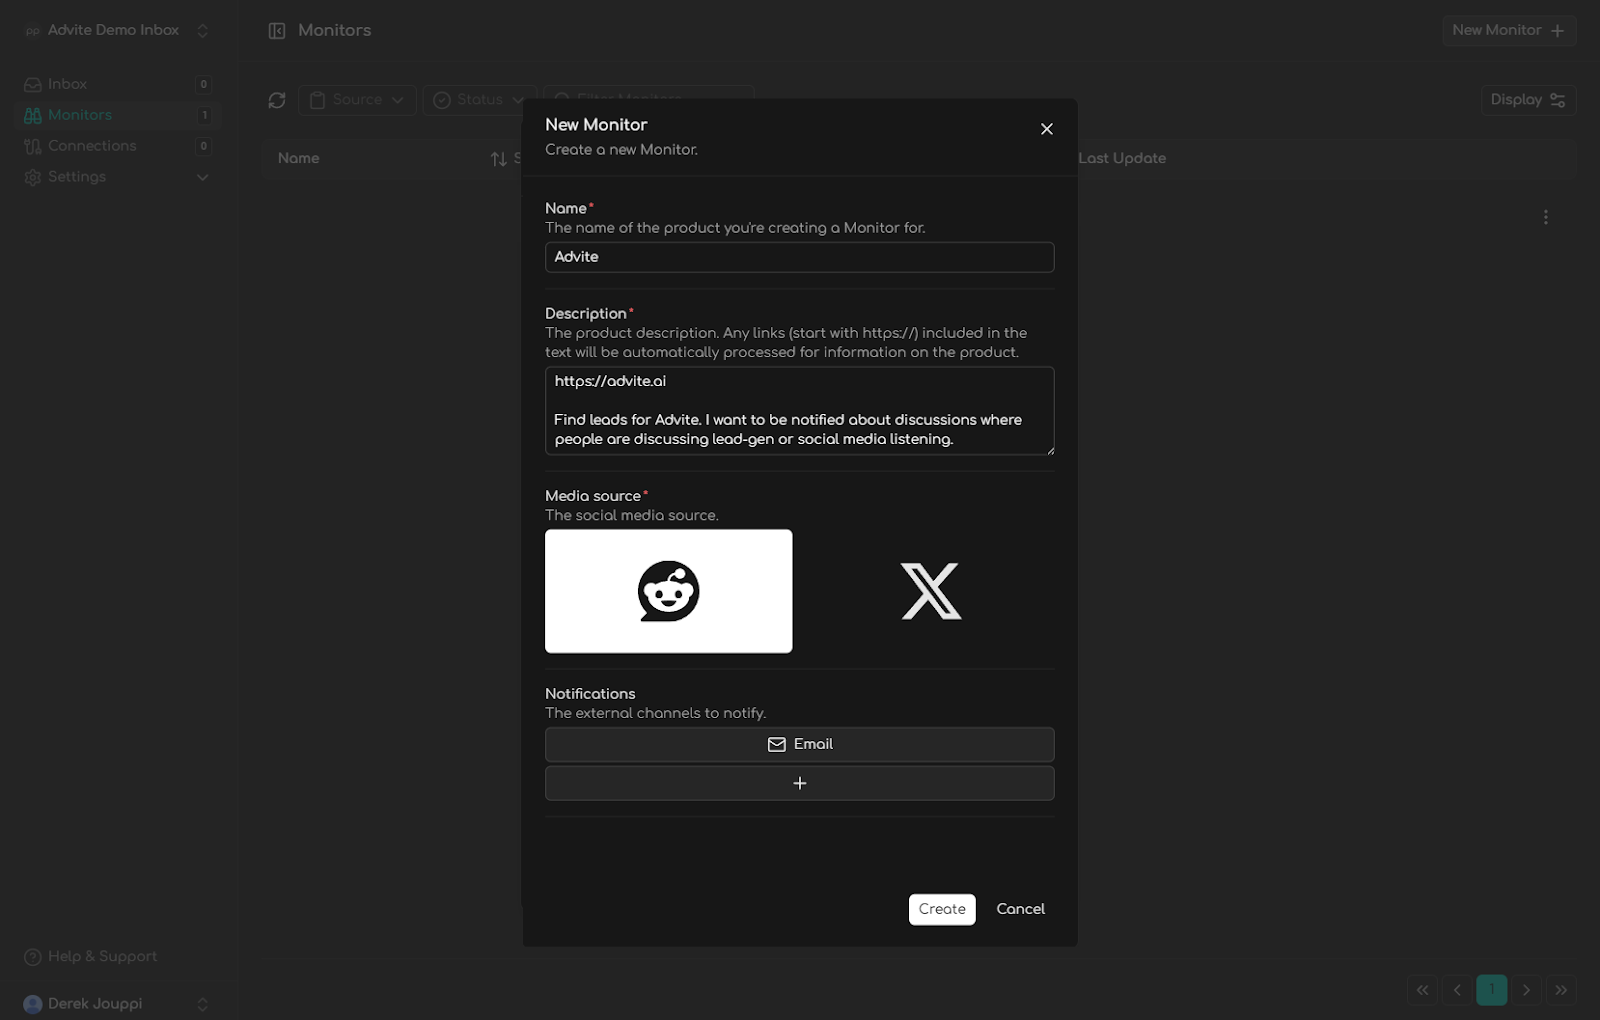Sort by the Name column arrows
The height and width of the screenshot is (1020, 1600).
[x=497, y=159]
